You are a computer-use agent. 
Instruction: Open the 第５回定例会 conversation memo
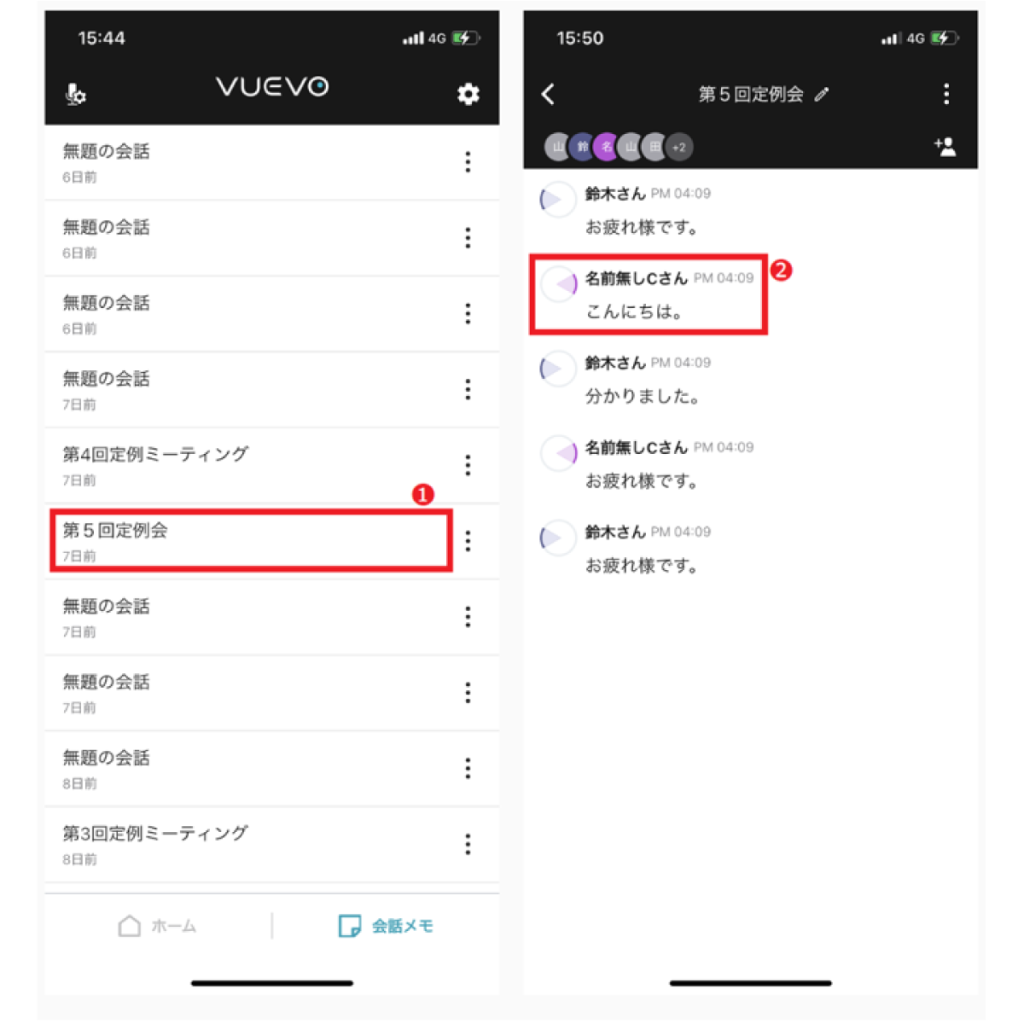[251, 541]
